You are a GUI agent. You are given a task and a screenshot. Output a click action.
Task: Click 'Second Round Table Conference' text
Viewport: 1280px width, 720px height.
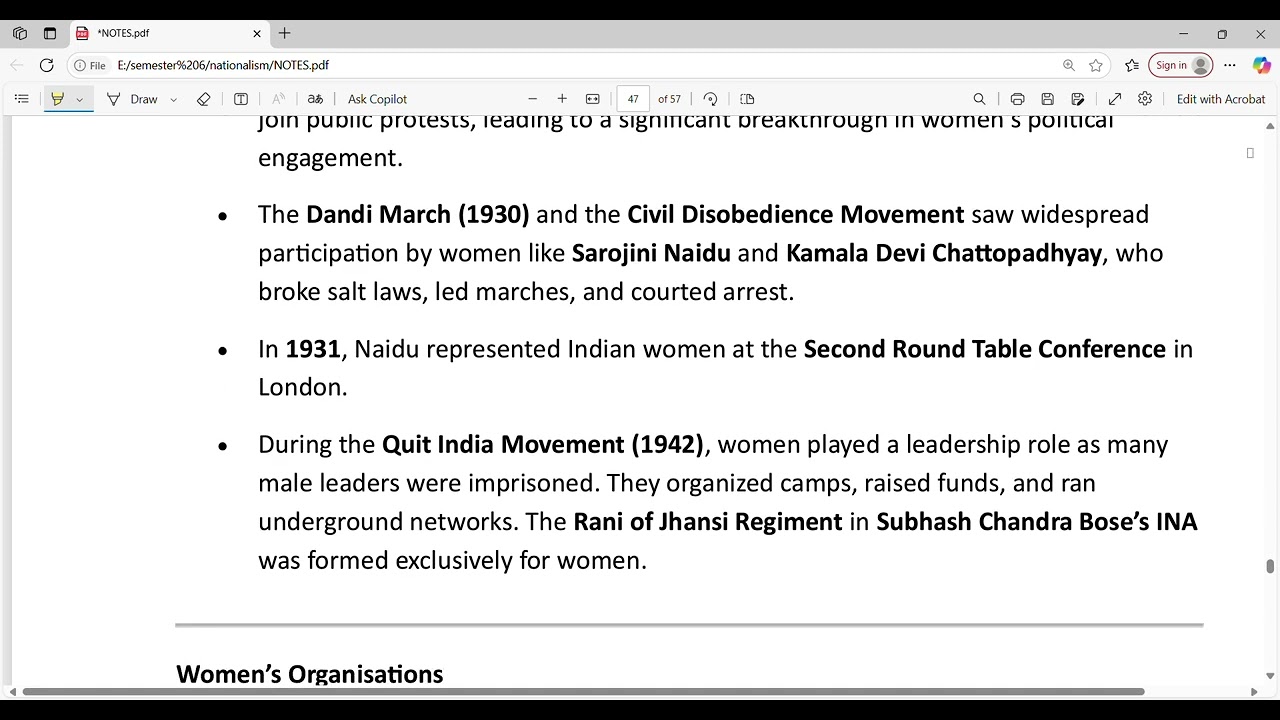coord(985,349)
